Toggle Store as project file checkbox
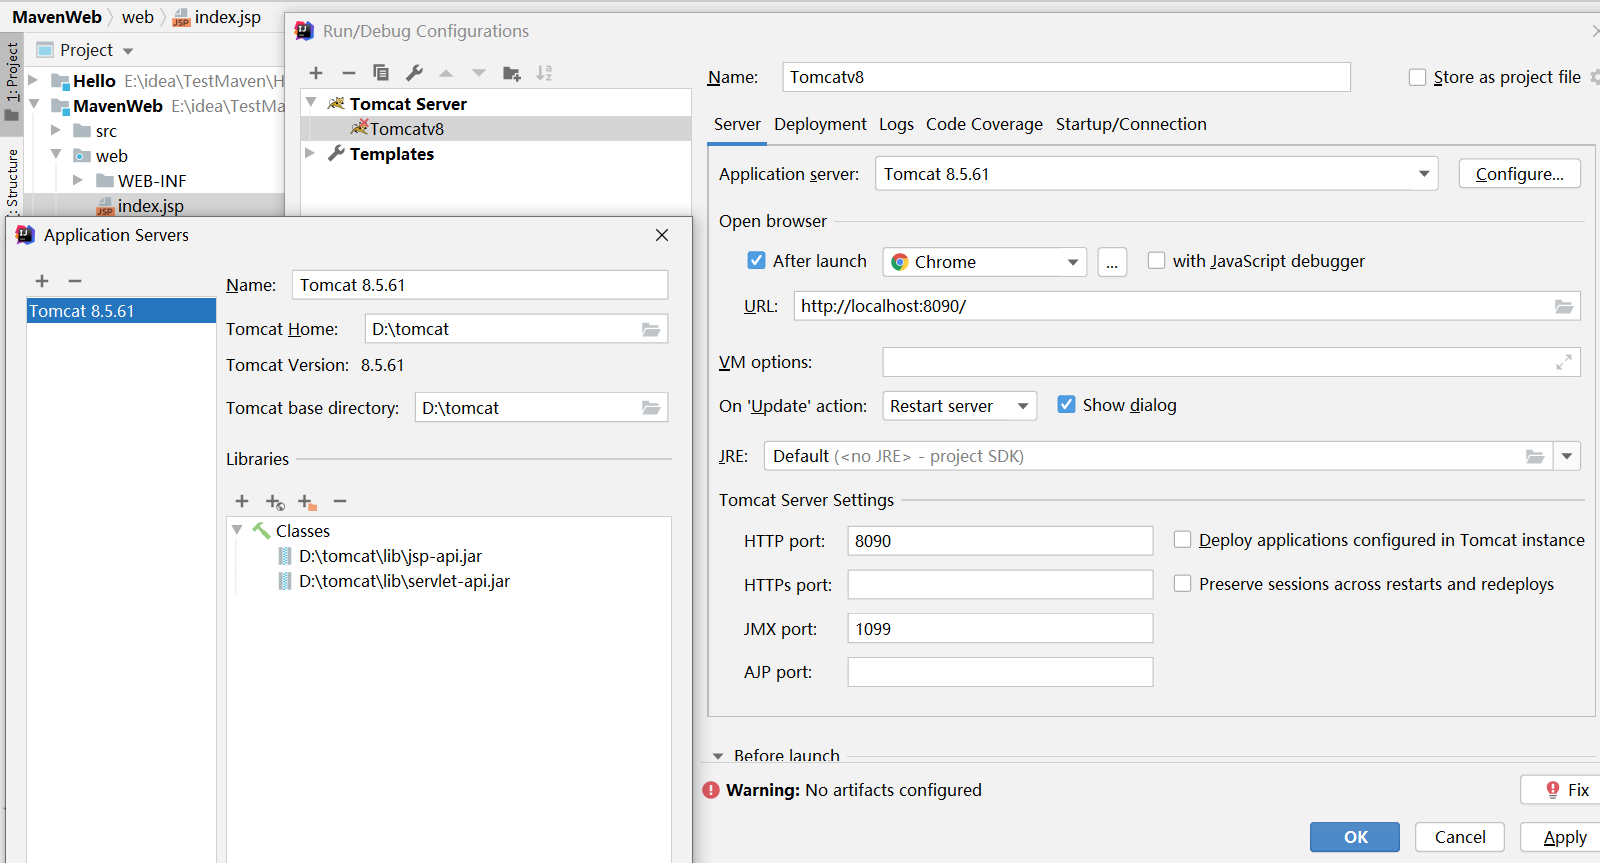 click(x=1417, y=77)
